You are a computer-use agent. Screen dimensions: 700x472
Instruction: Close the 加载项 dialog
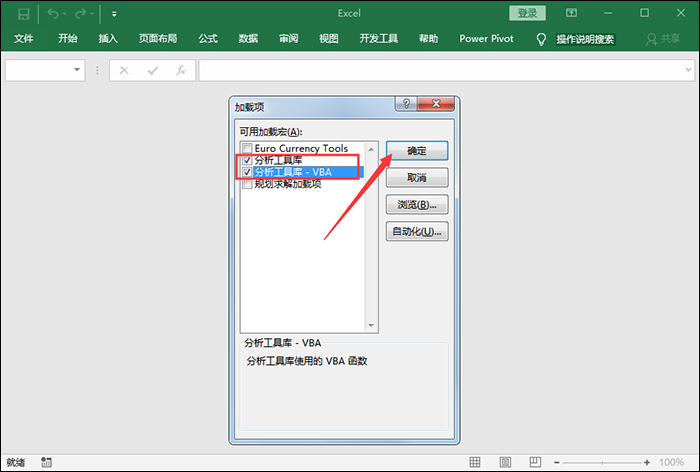coord(436,104)
